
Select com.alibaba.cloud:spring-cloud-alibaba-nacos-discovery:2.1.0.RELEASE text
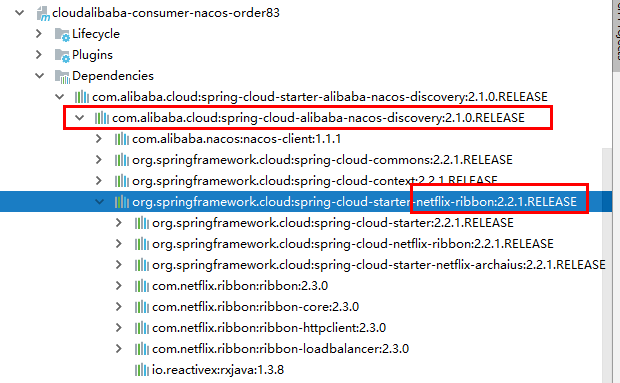pos(318,118)
